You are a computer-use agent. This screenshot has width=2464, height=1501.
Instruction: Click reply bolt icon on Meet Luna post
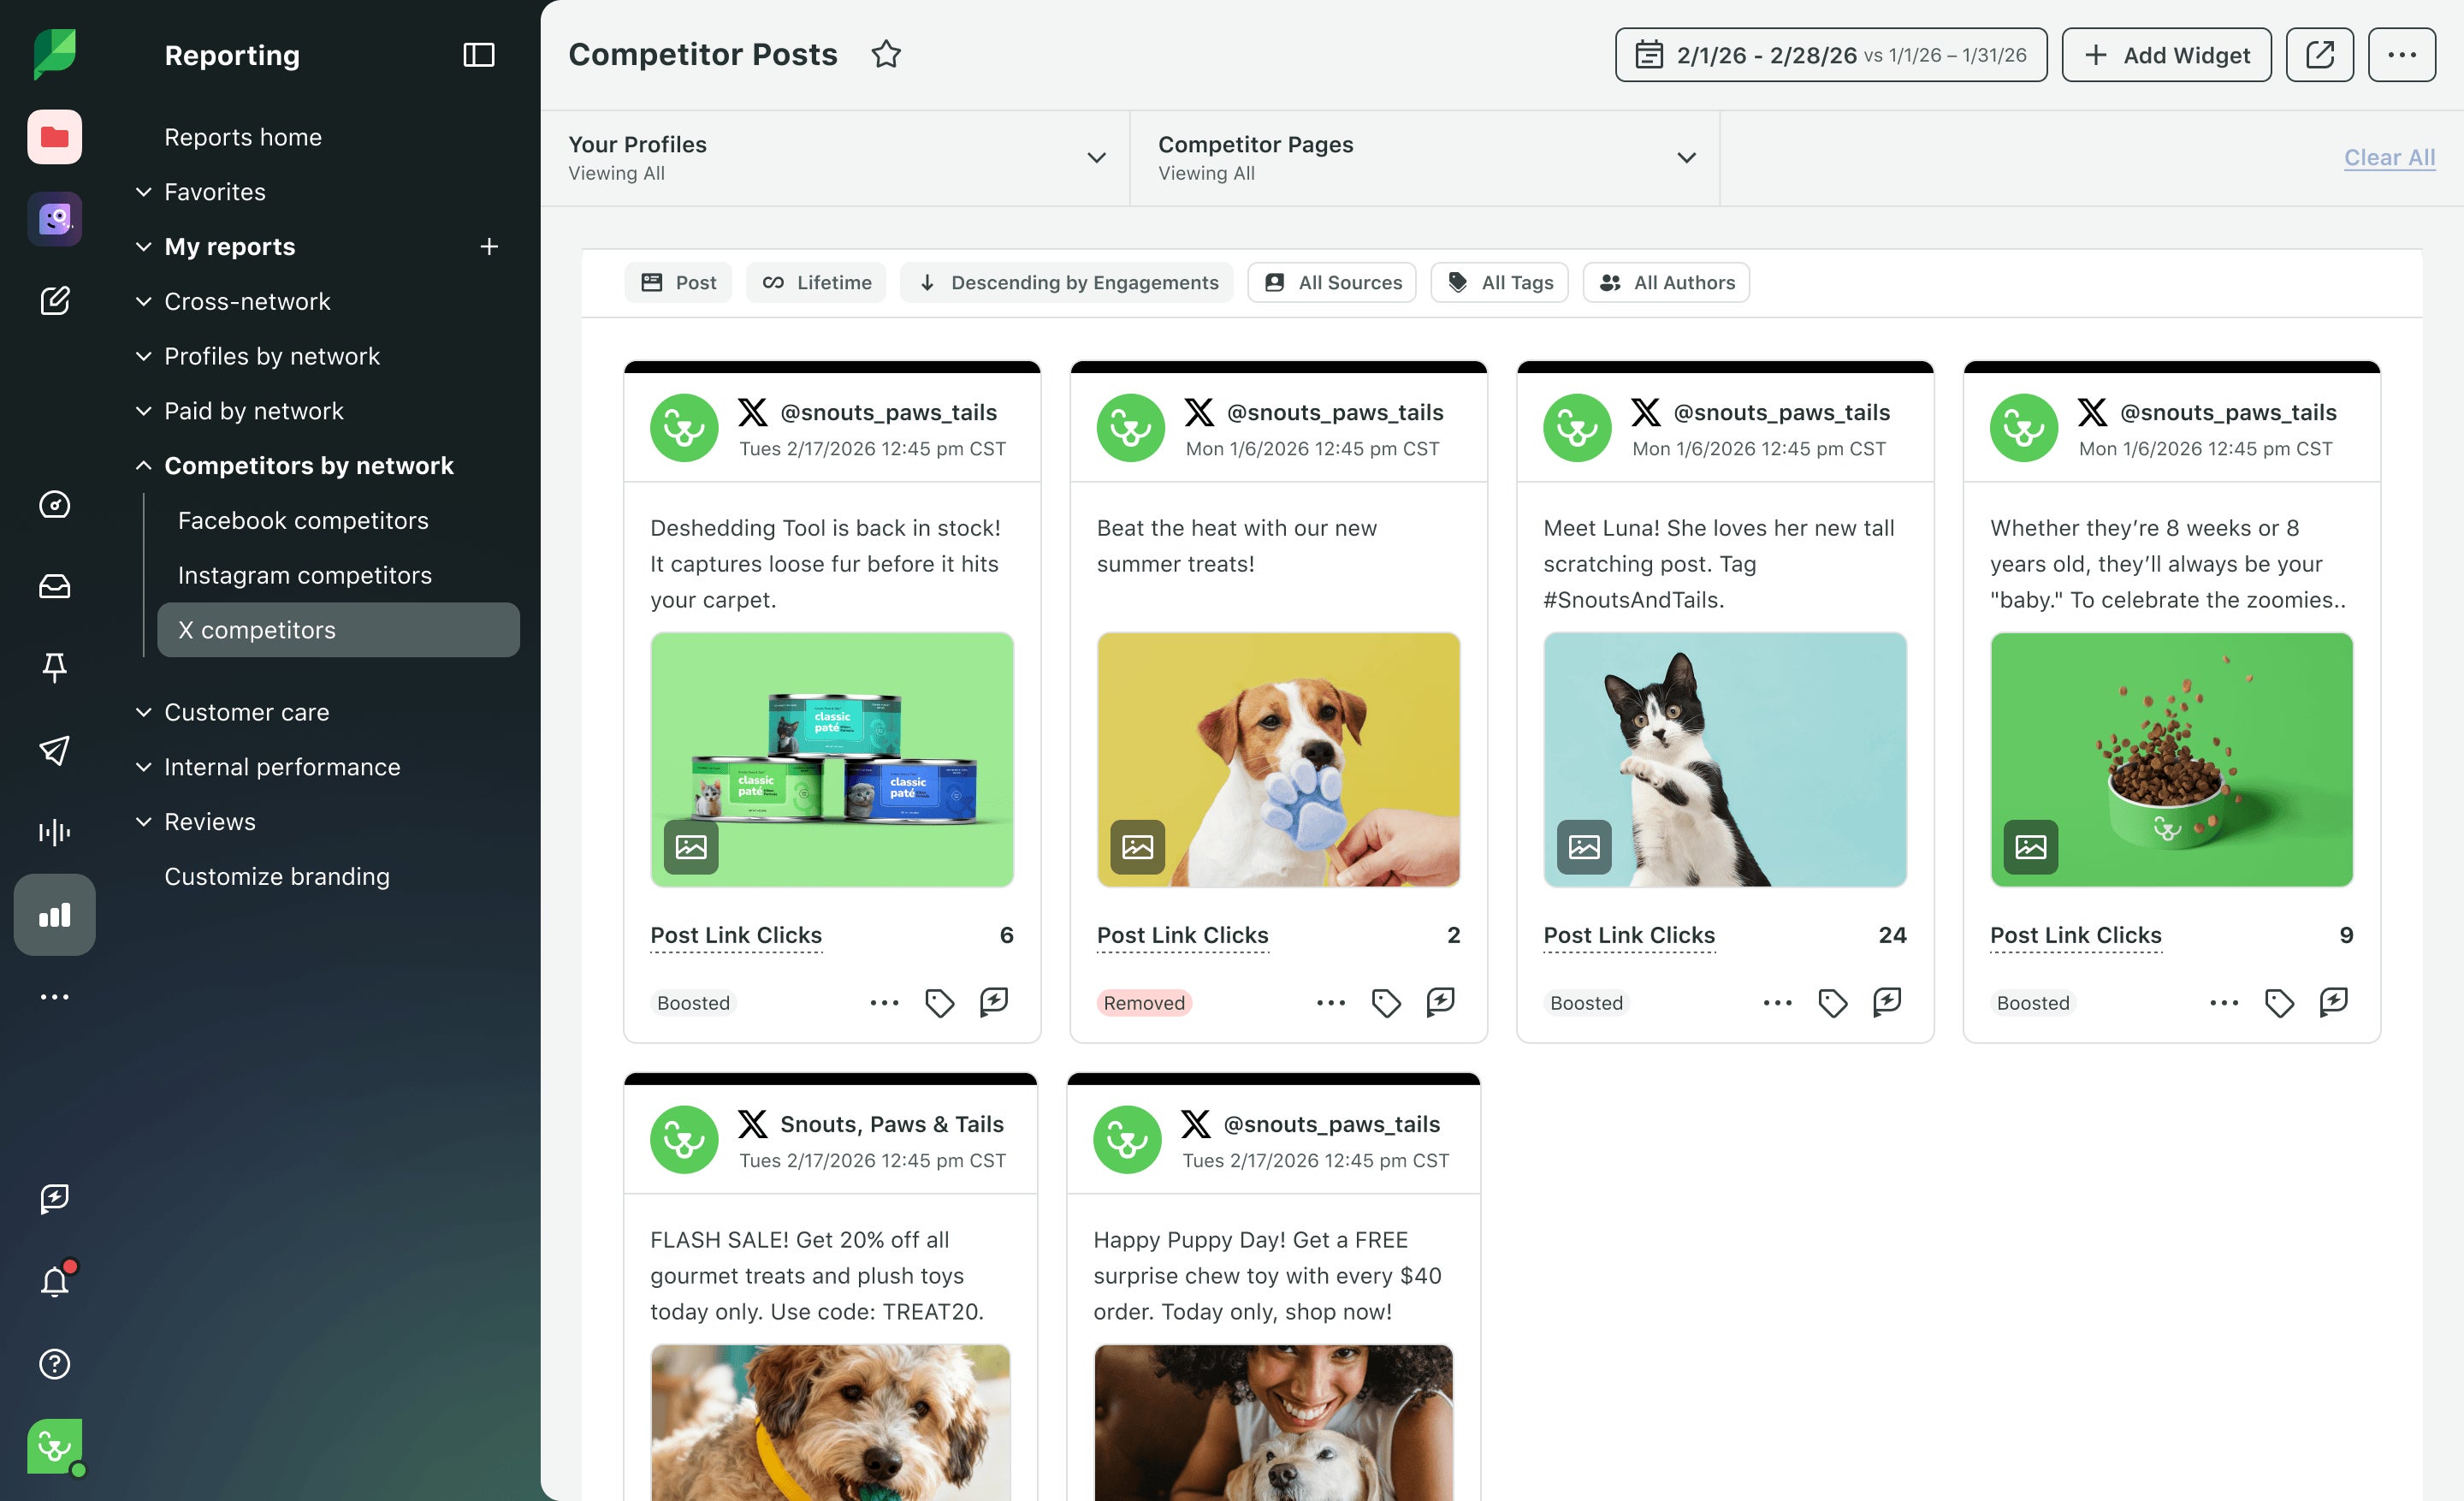(1887, 1002)
